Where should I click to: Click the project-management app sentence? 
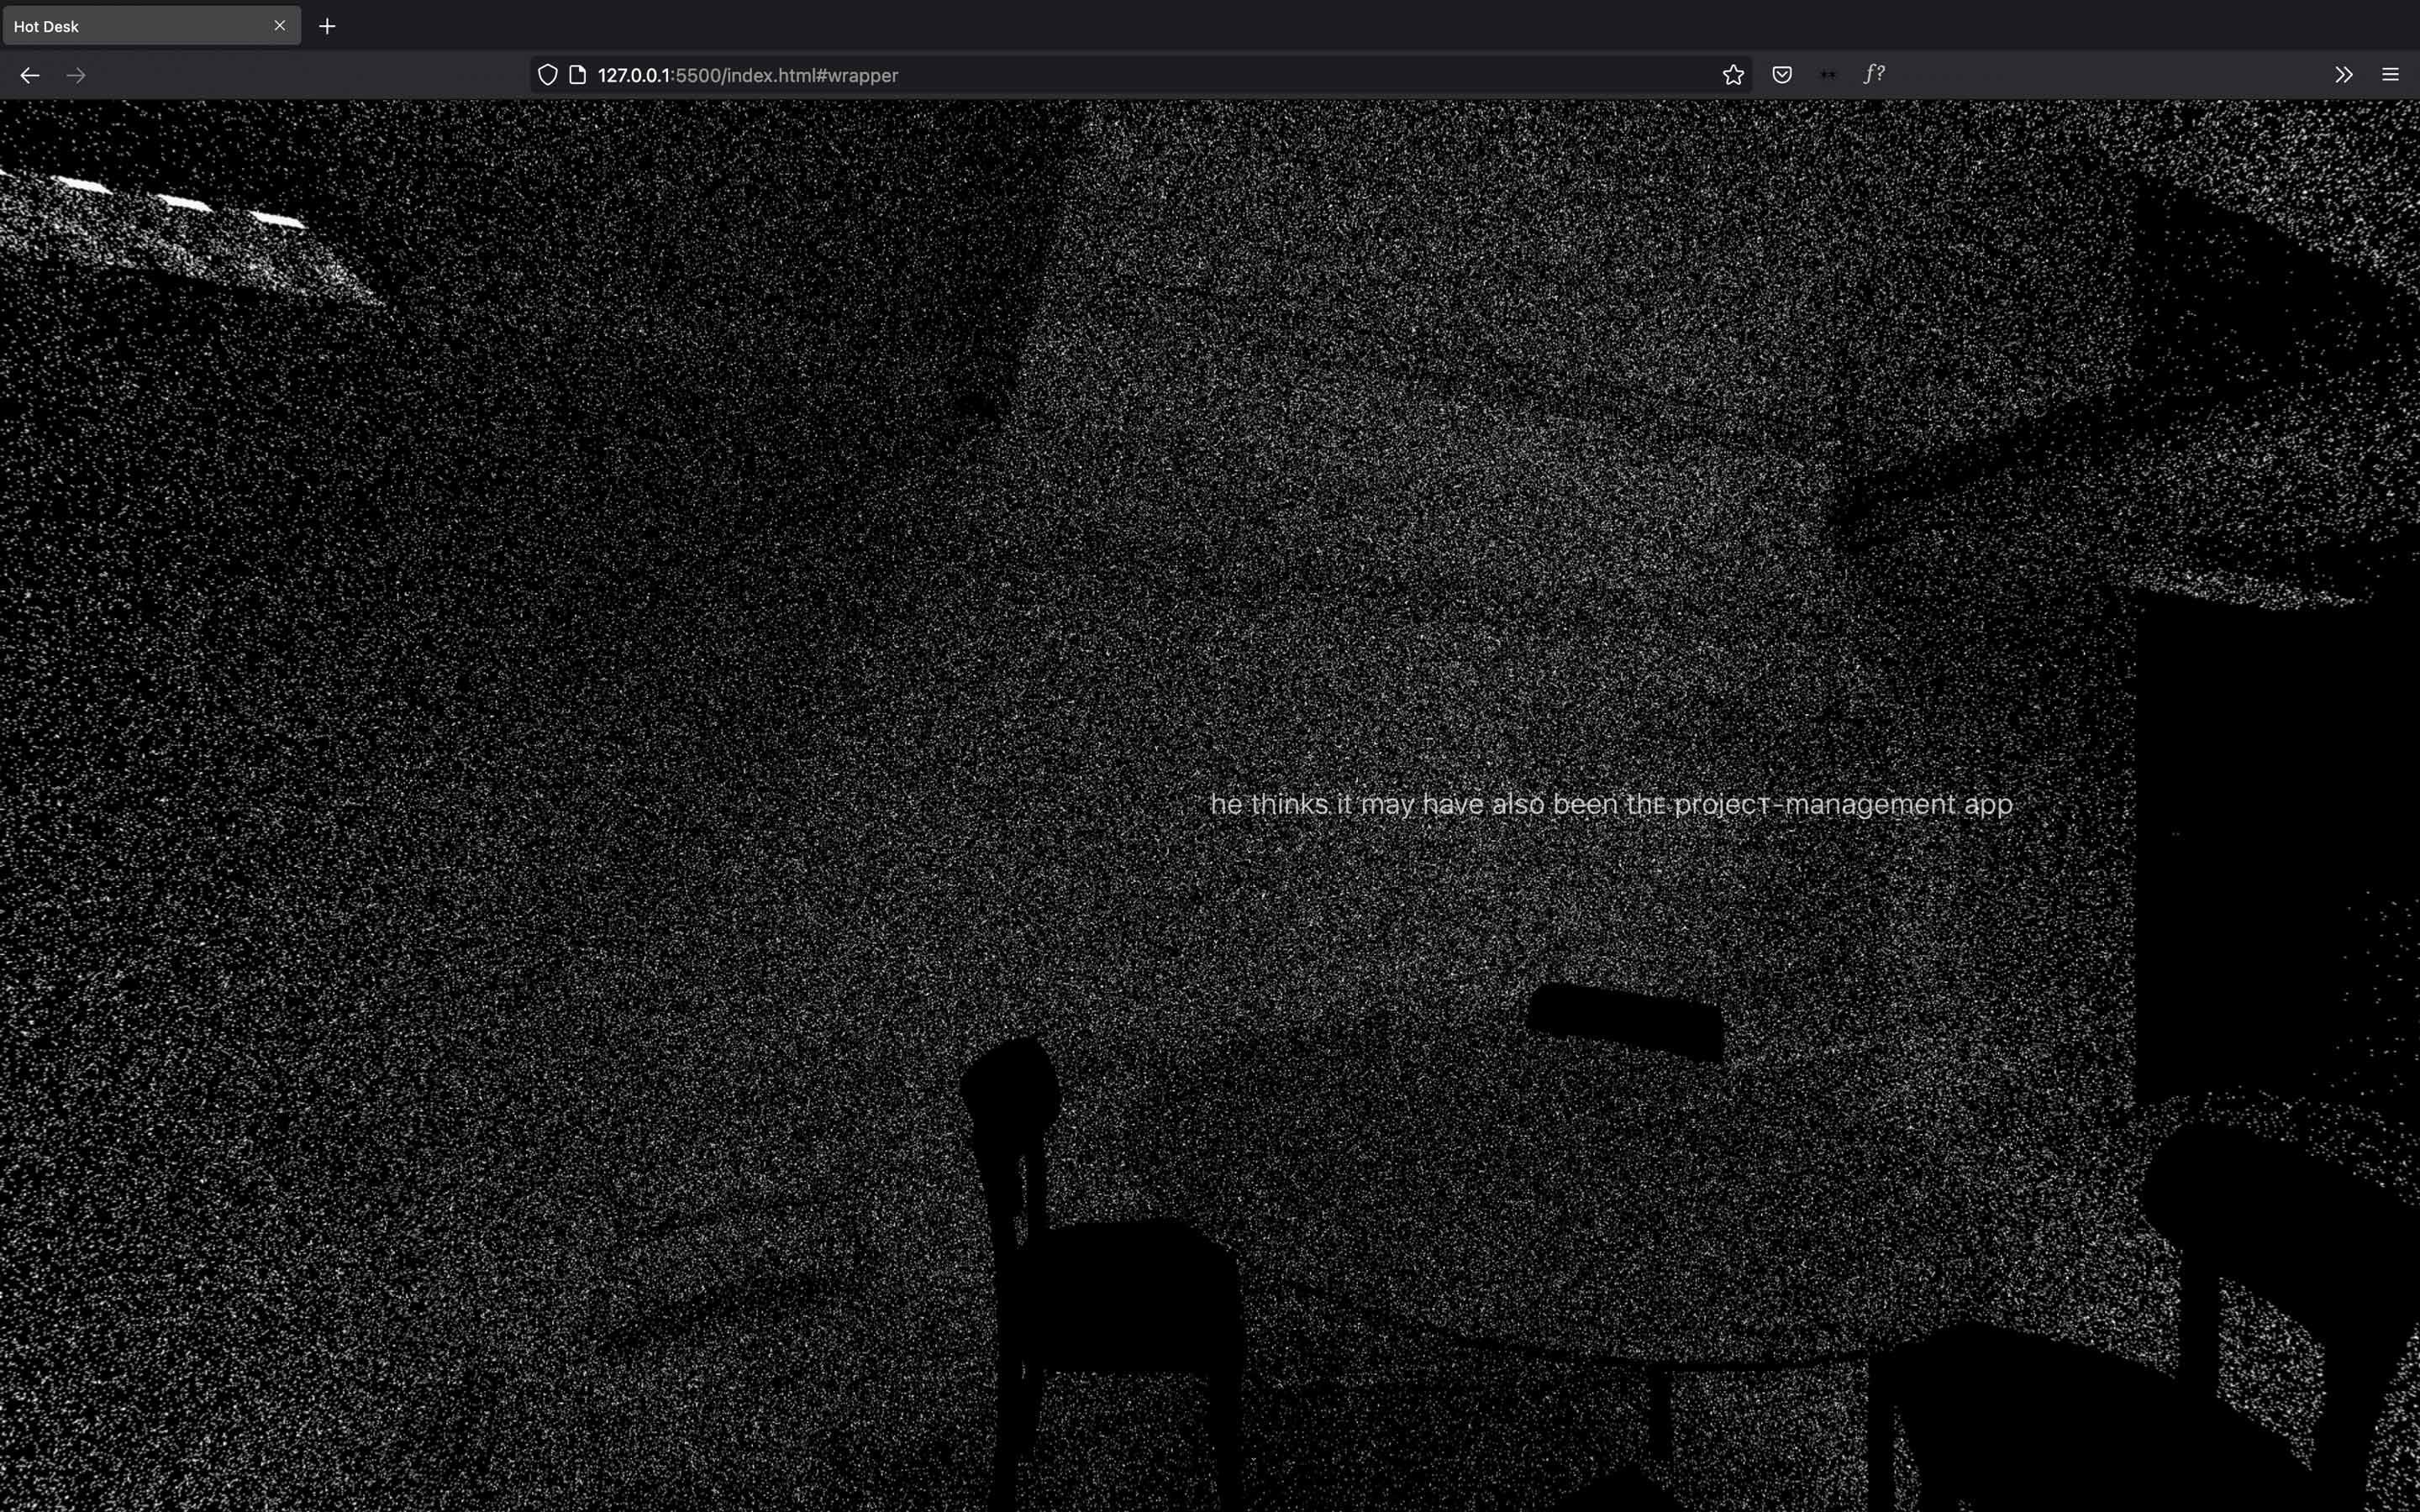click(1610, 804)
